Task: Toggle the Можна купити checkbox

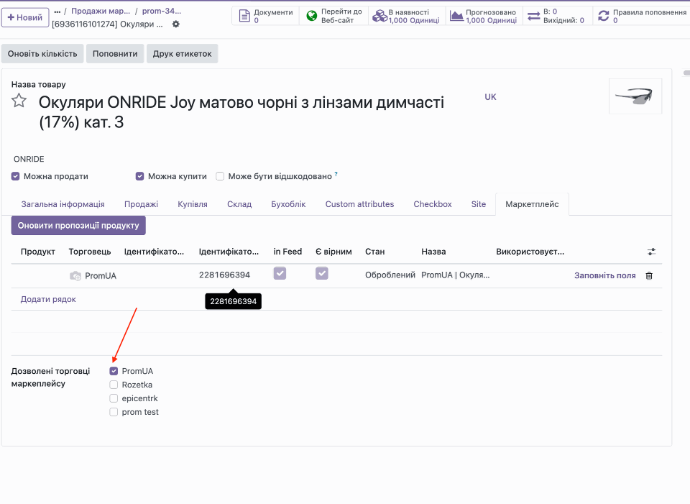Action: tap(140, 176)
